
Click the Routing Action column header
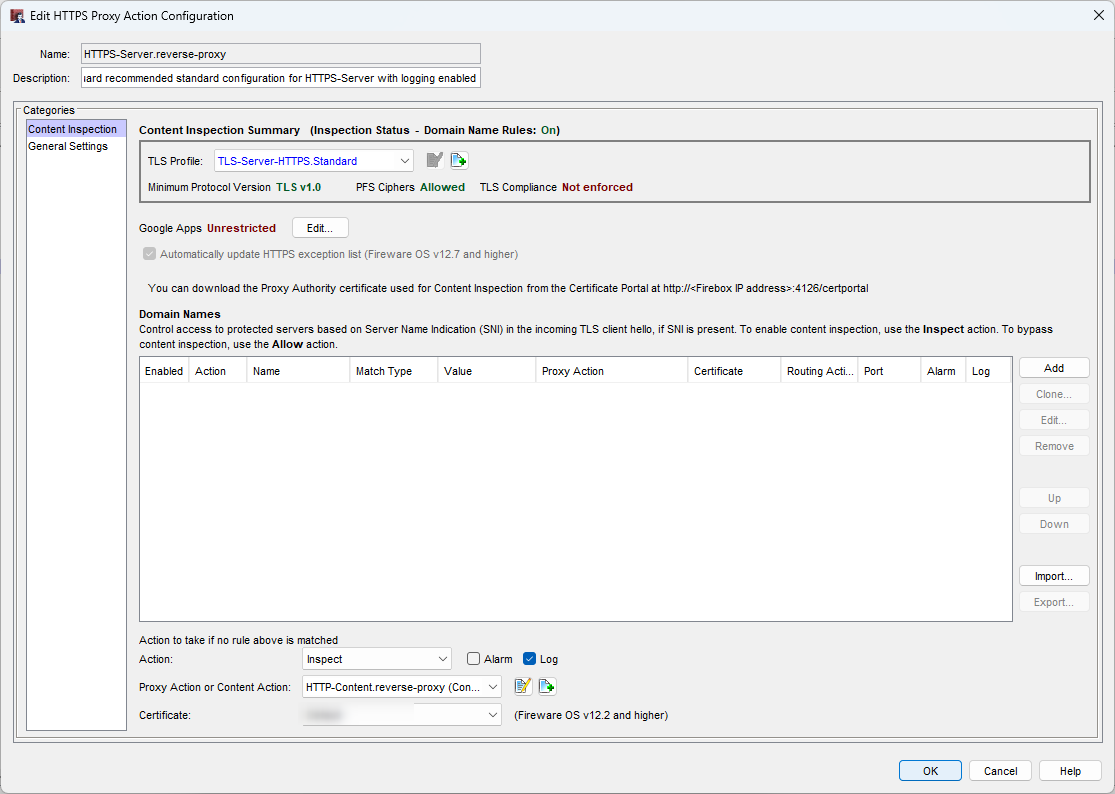point(820,371)
